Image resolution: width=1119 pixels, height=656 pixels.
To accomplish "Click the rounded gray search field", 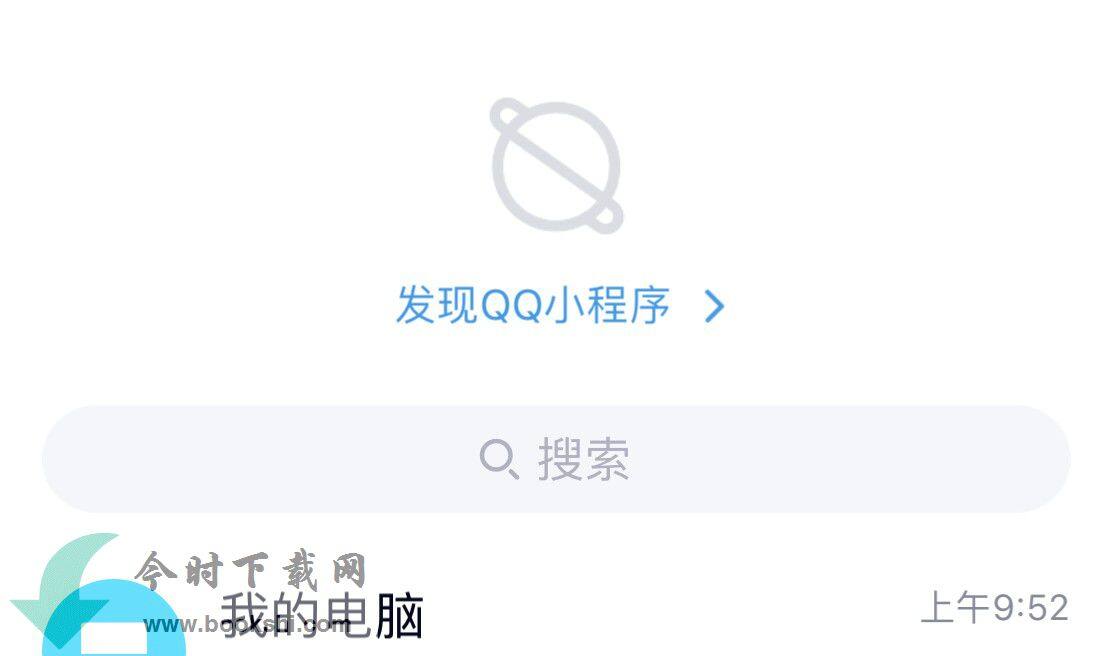I will click(x=556, y=459).
